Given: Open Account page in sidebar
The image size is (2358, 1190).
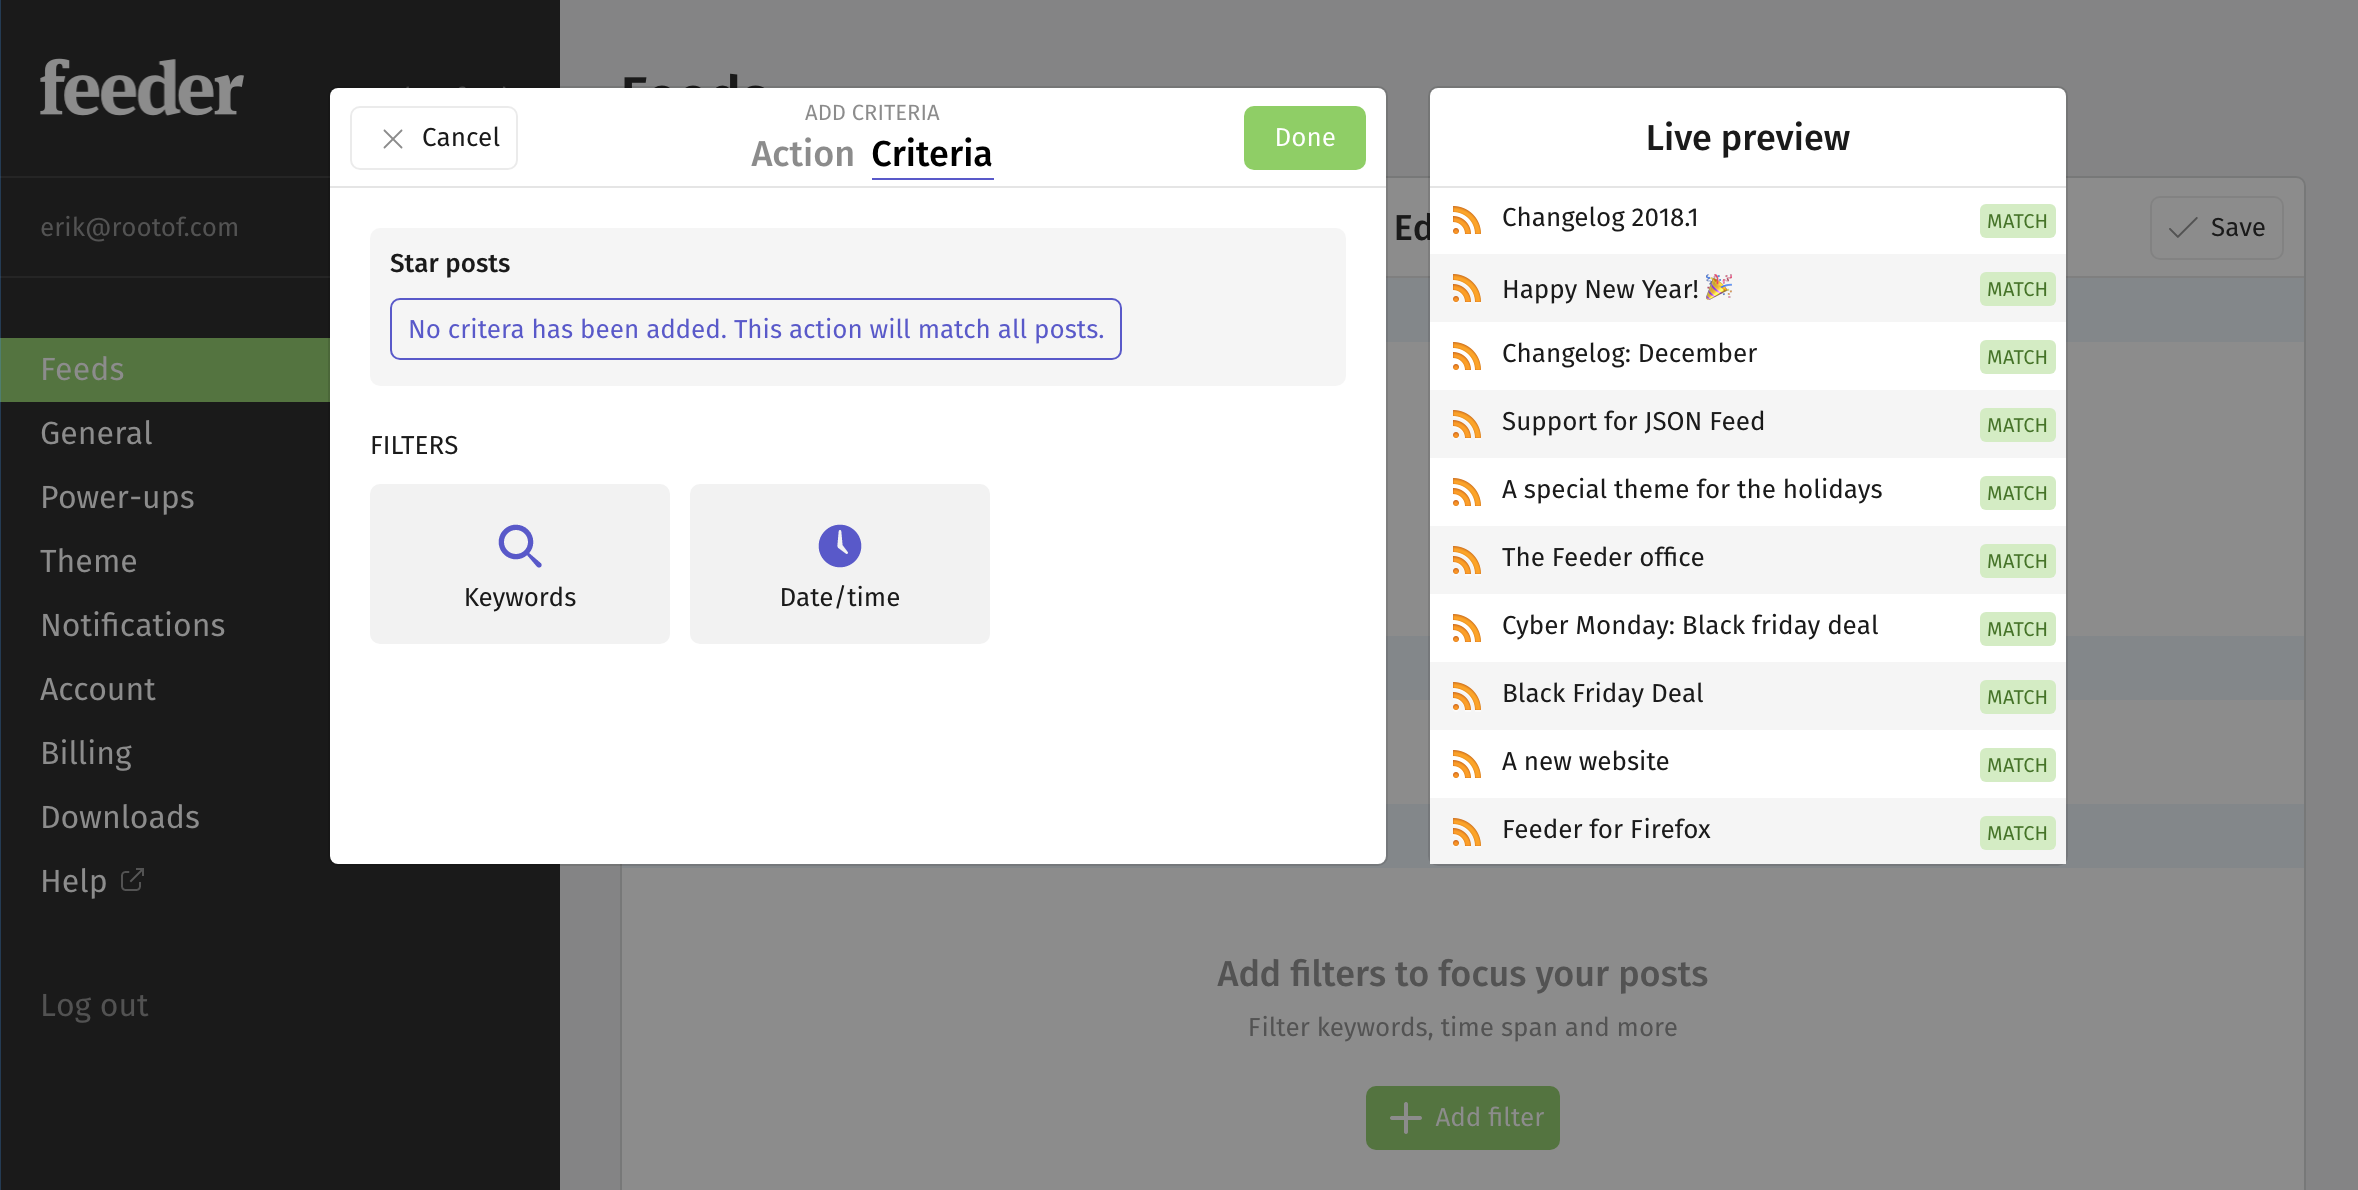Looking at the screenshot, I should point(98,690).
